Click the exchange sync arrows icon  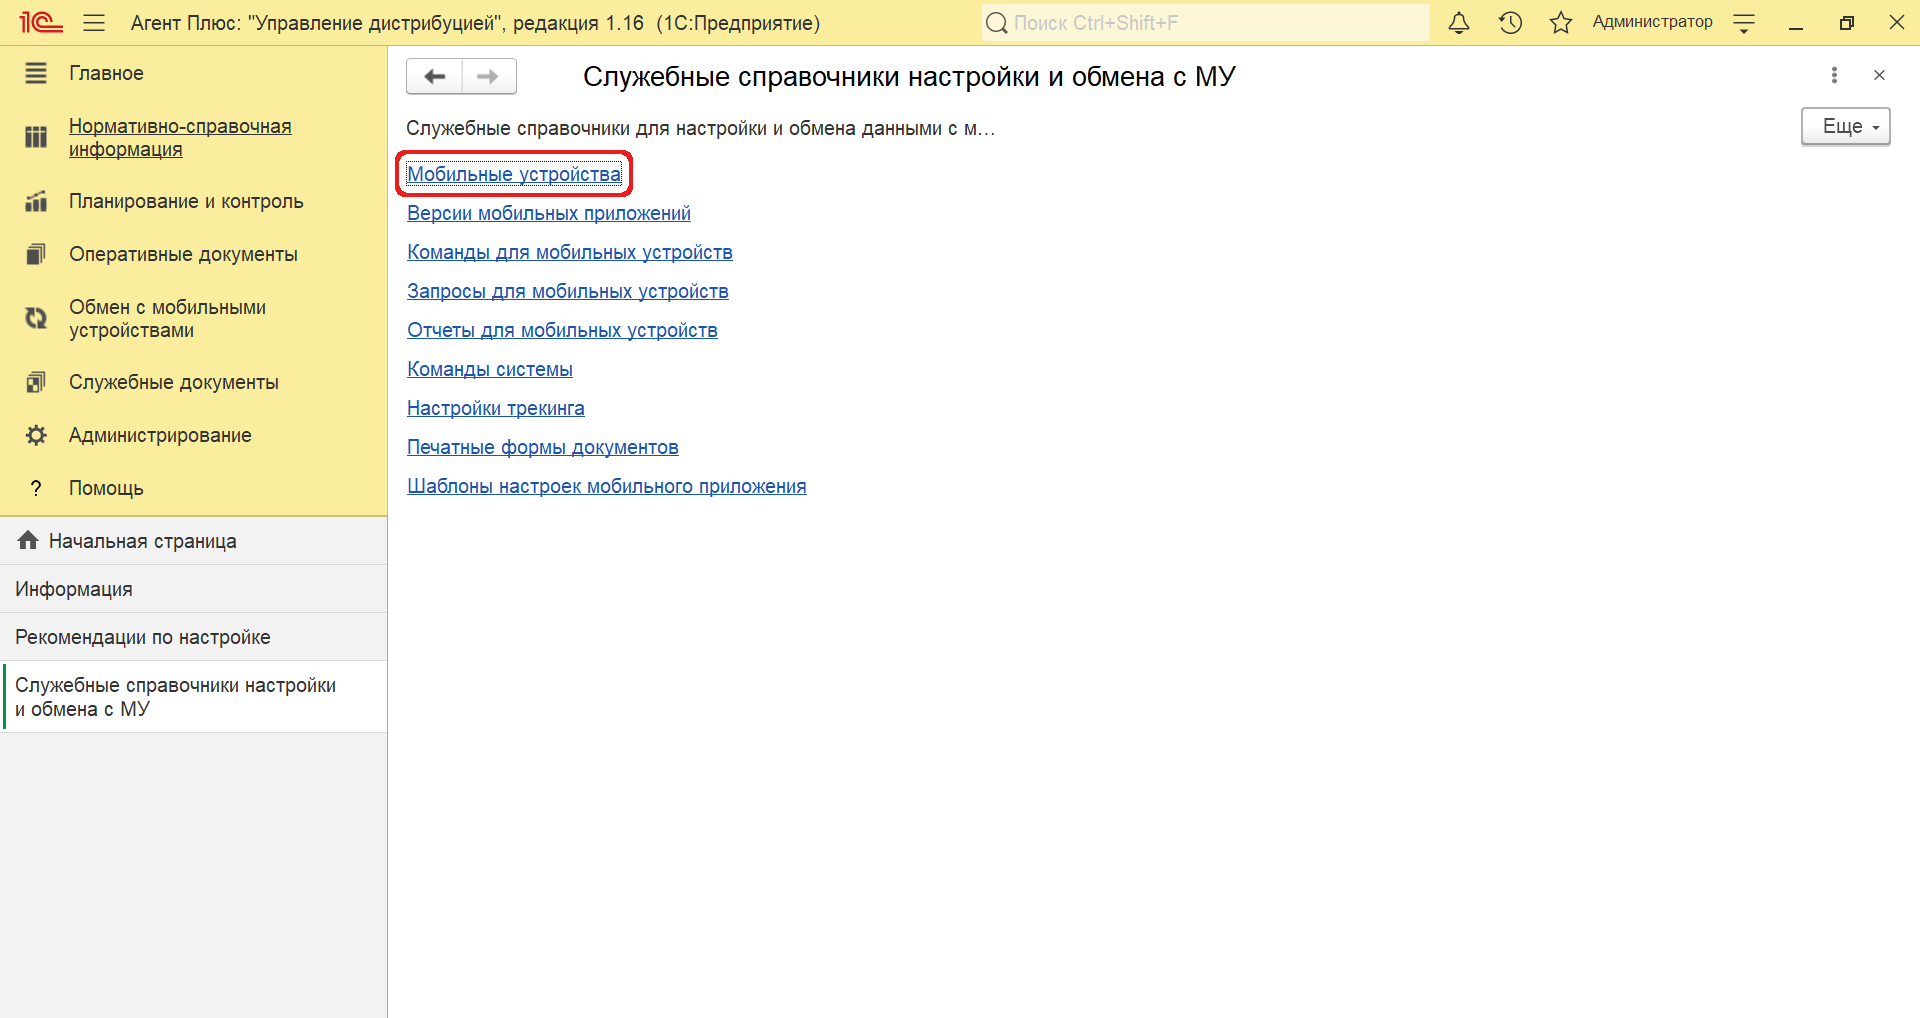[x=36, y=318]
